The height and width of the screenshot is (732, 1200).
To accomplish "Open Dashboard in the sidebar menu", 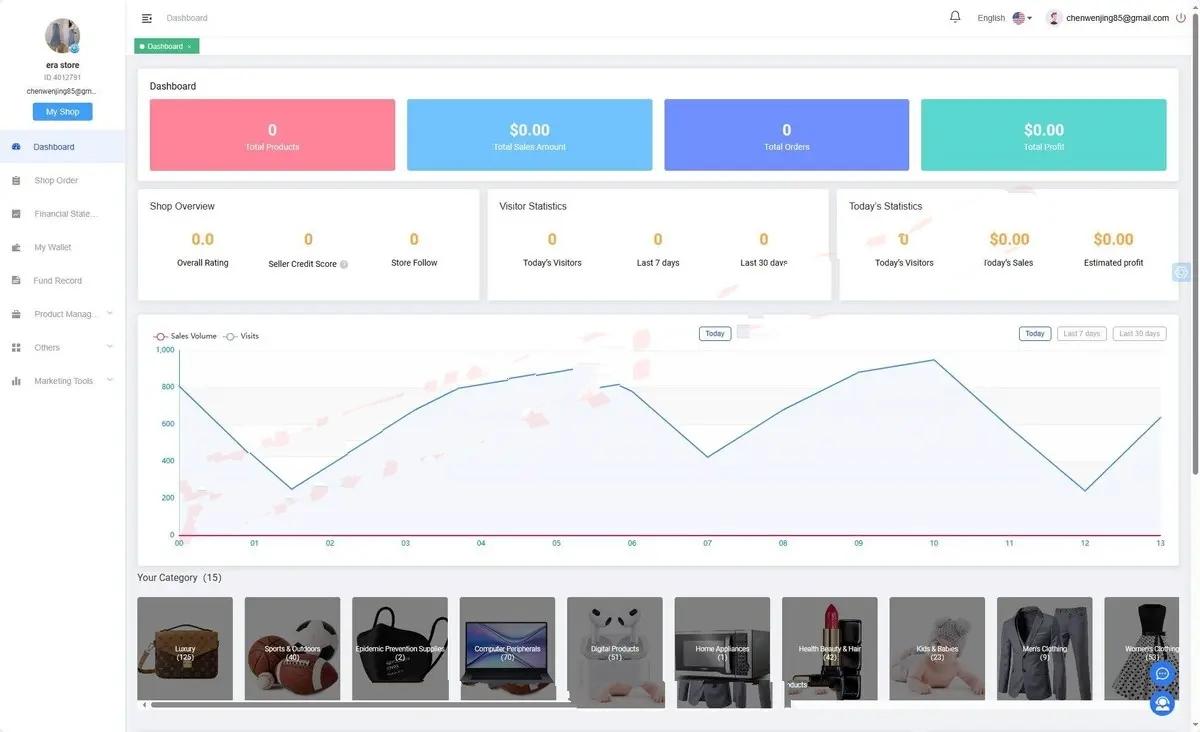I will coord(63,147).
